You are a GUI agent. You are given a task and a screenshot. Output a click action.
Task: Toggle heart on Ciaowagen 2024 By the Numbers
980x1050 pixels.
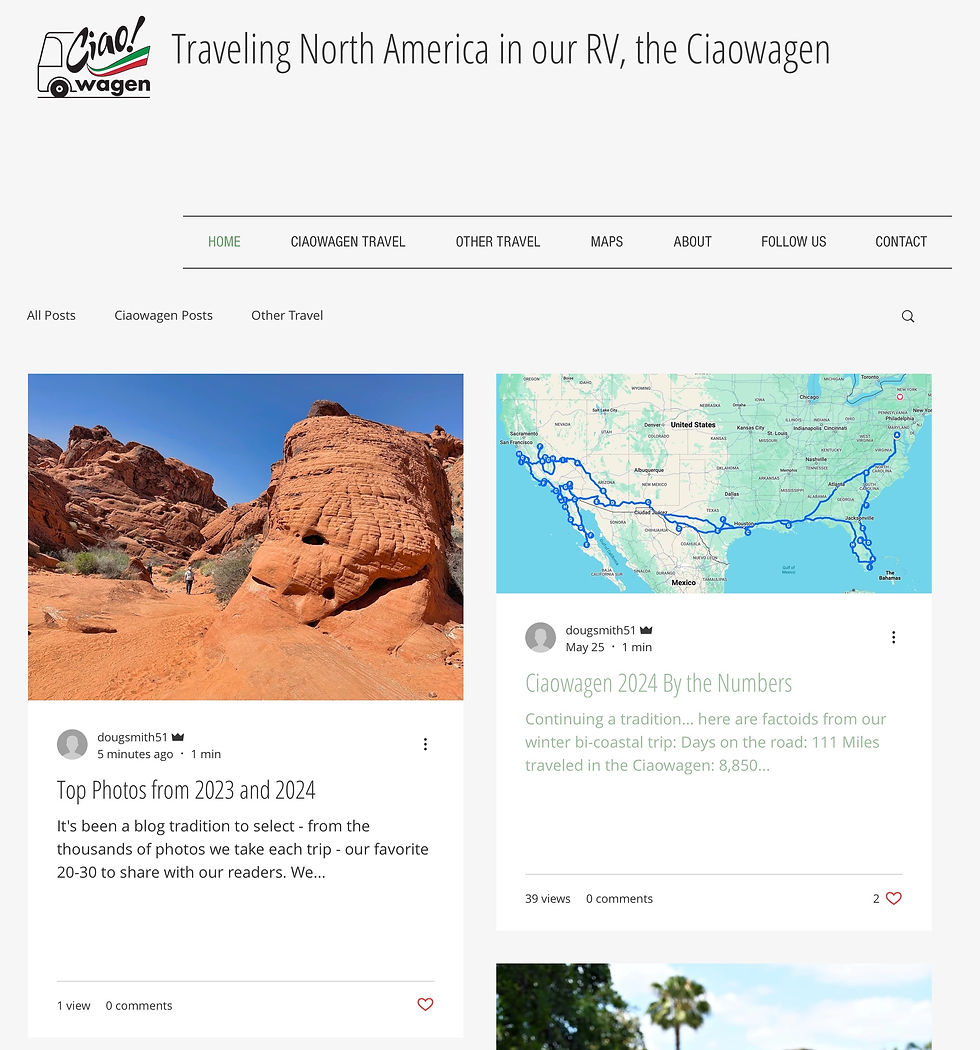pos(894,898)
